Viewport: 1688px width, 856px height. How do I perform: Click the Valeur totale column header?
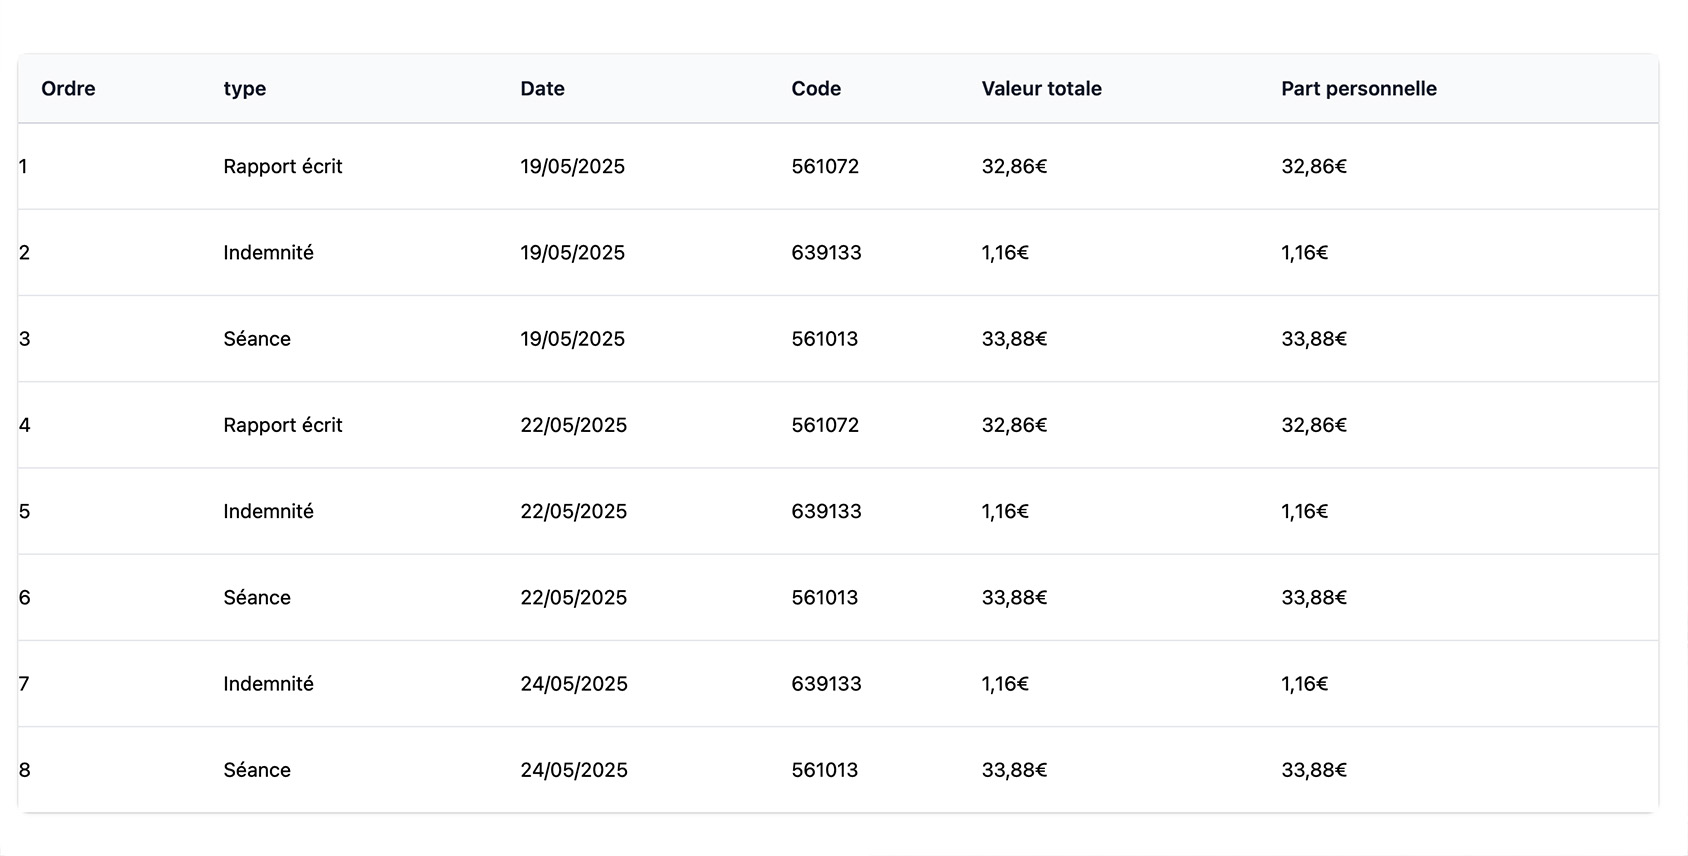1041,89
